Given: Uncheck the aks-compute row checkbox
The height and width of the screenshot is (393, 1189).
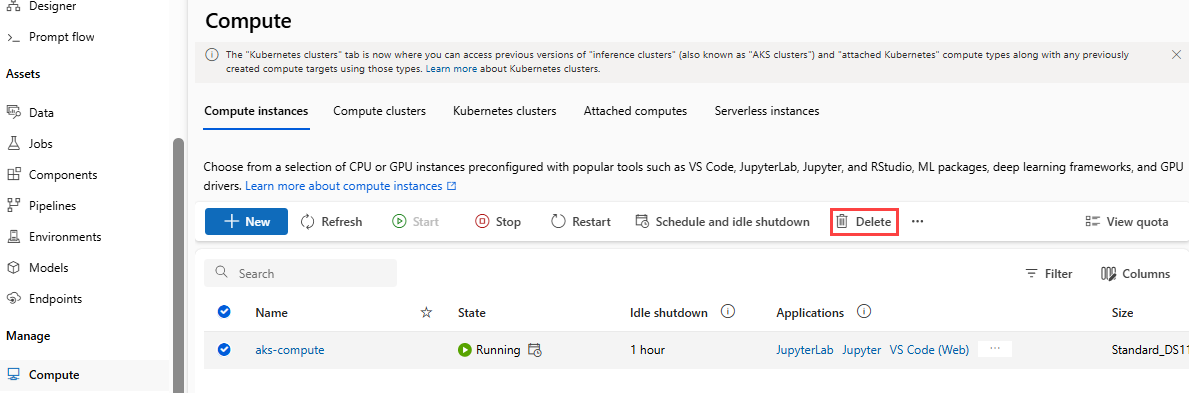Looking at the screenshot, I should pos(224,349).
